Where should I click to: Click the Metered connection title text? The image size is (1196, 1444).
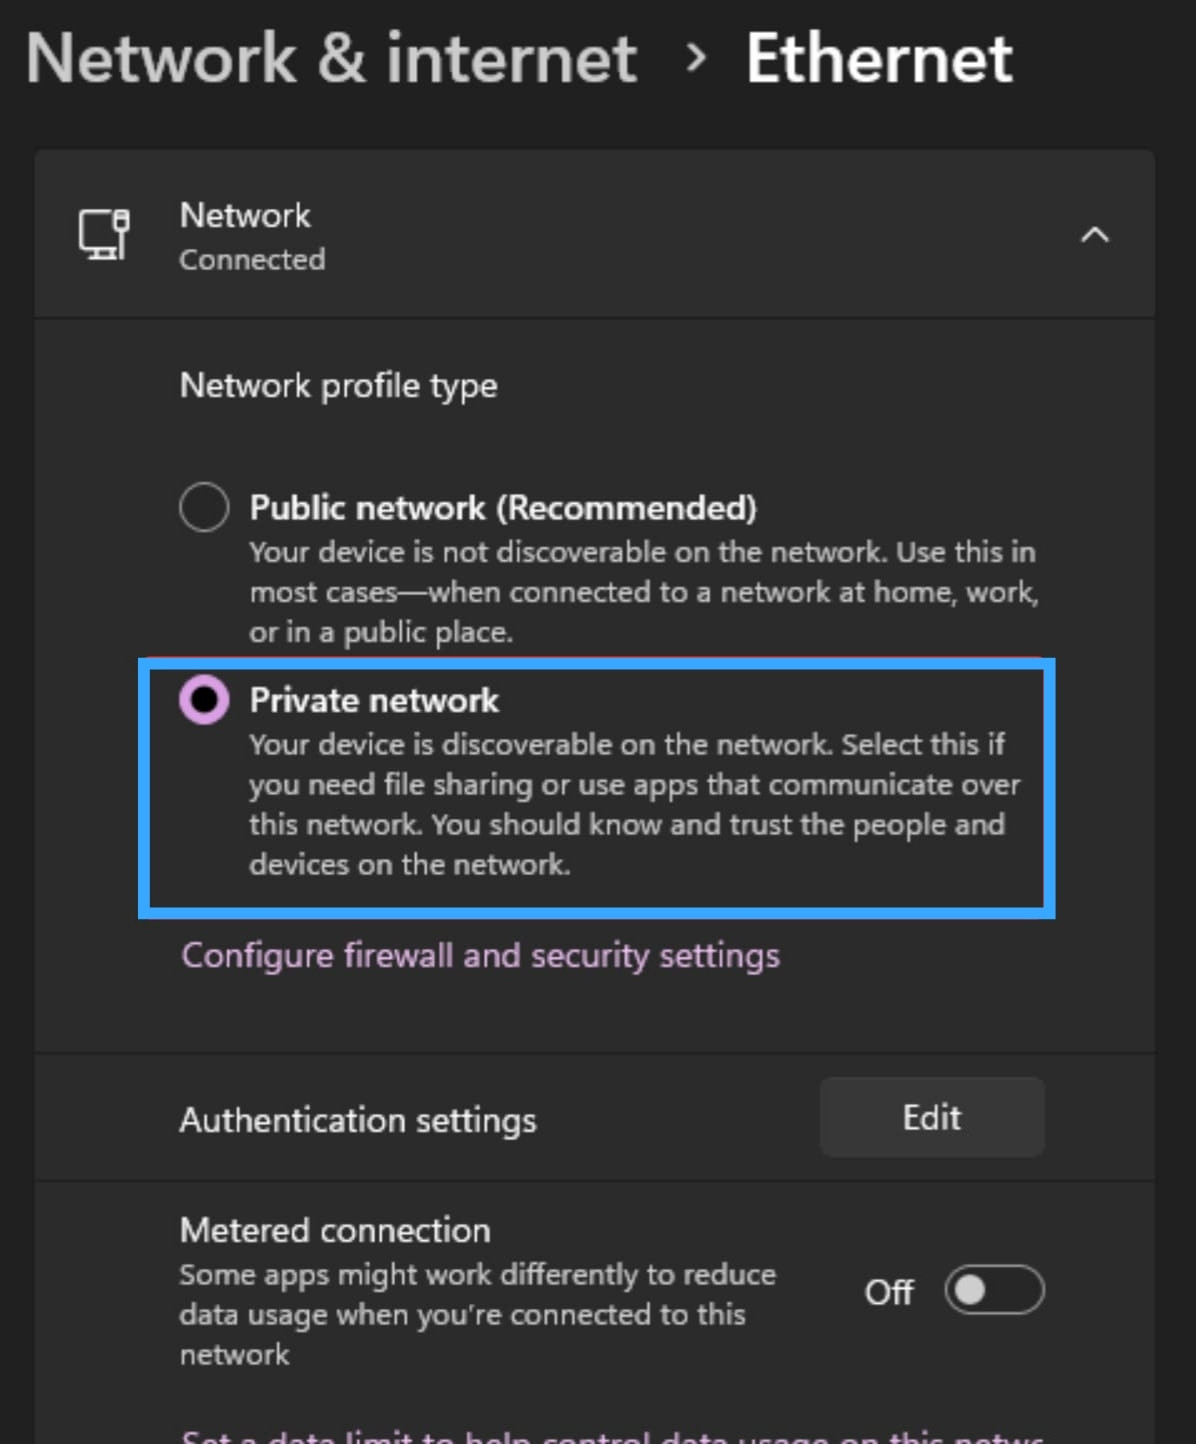[x=335, y=1230]
